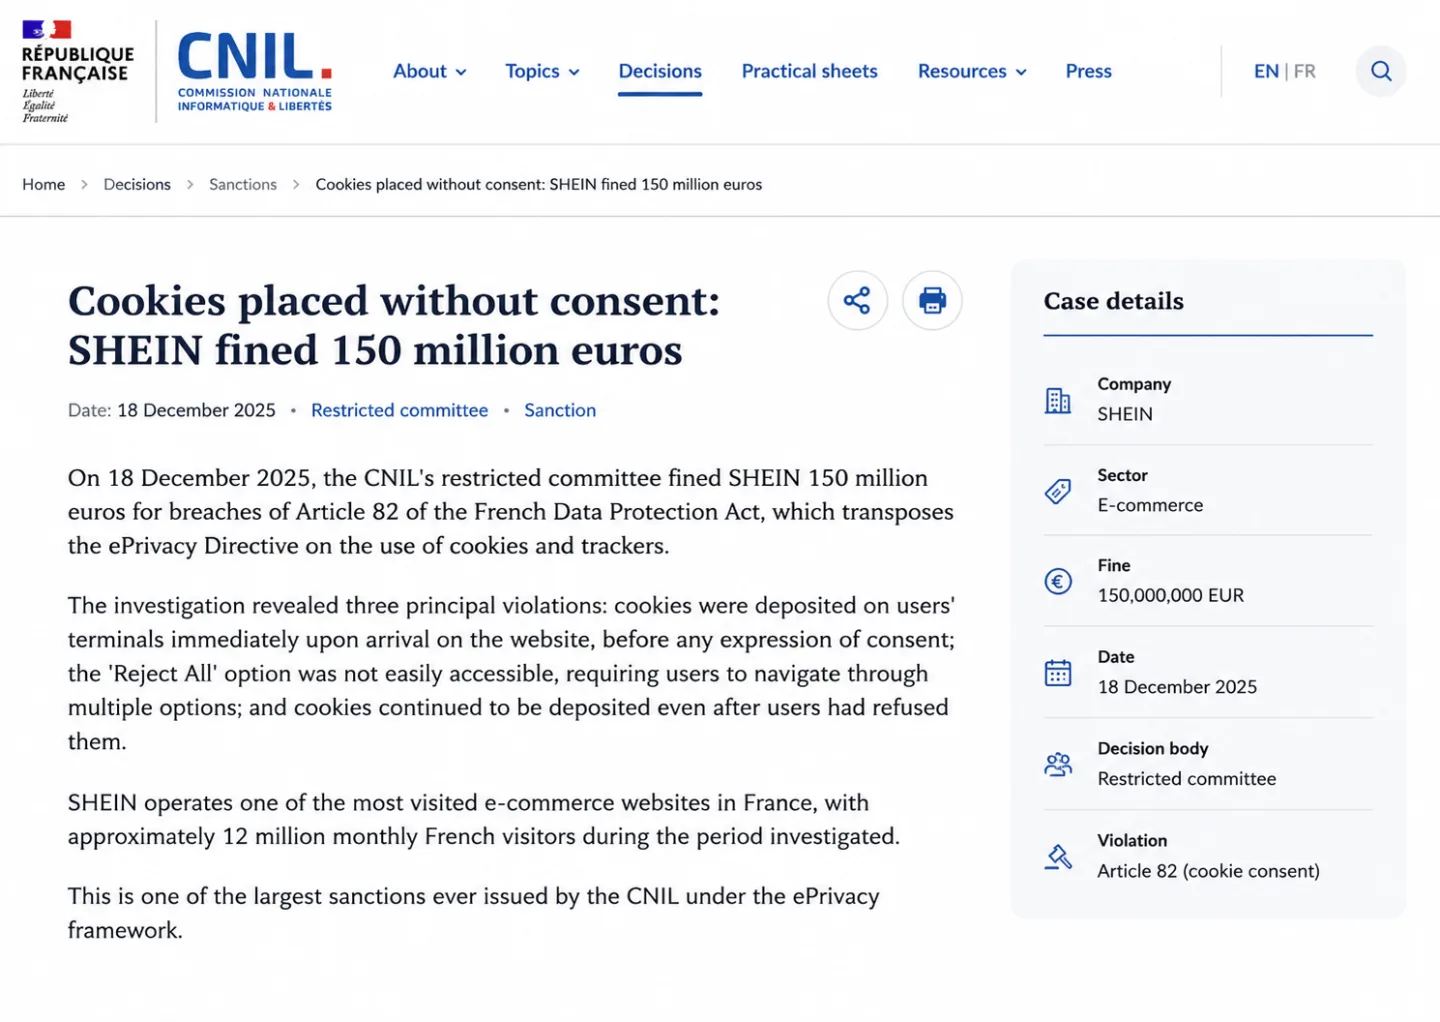Viewport: 1440px width, 1022px height.
Task: Click the Sanction tag link
Action: click(x=560, y=410)
